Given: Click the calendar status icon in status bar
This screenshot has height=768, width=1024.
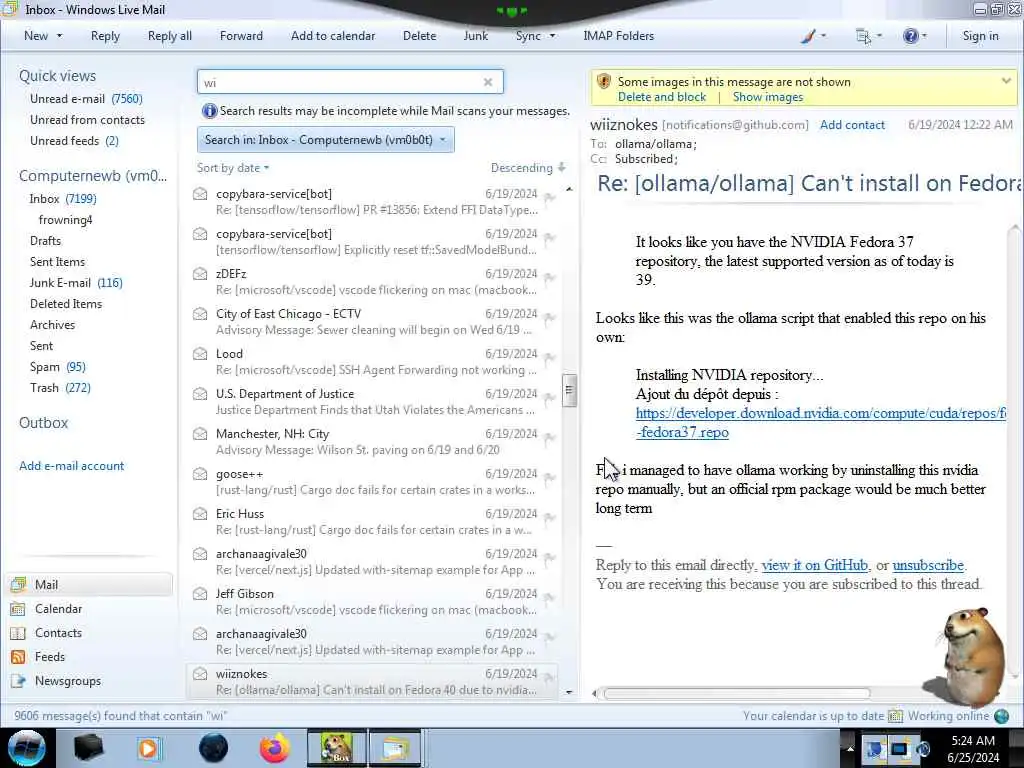Looking at the screenshot, I should pyautogui.click(x=895, y=716).
